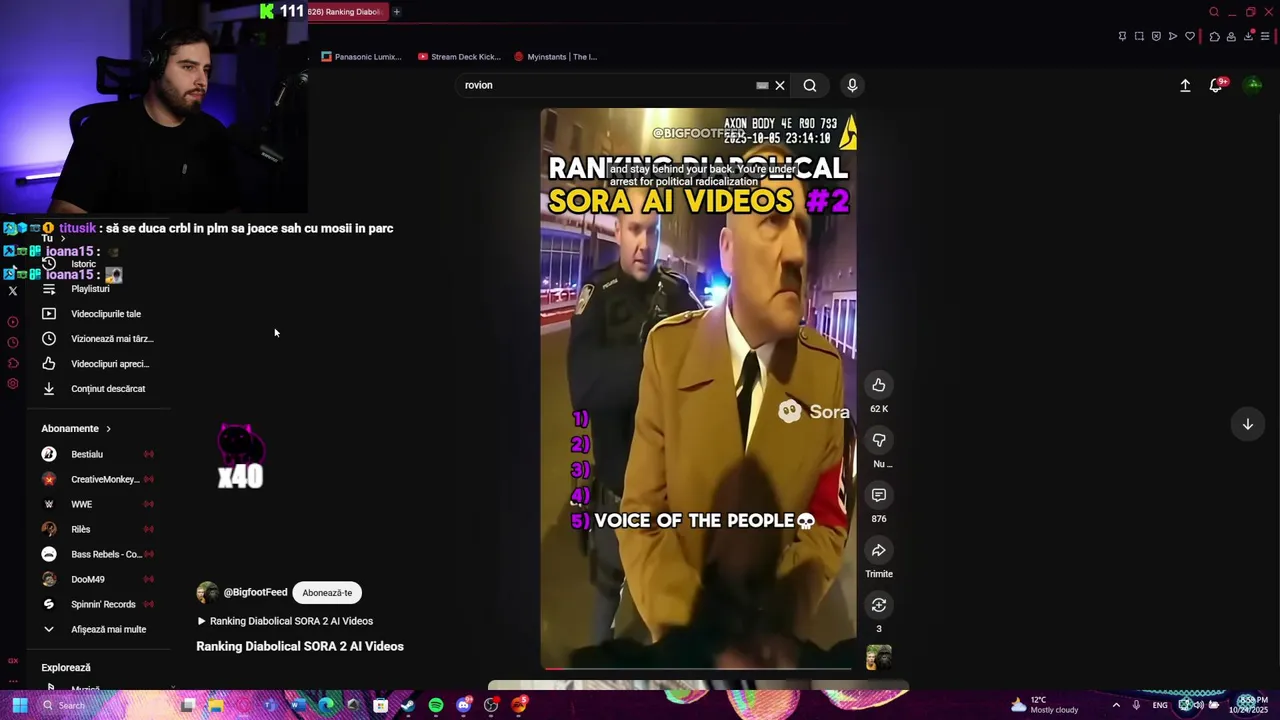1280x720 pixels.
Task: Open the Playlisturi sidebar entry
Action: click(98, 289)
